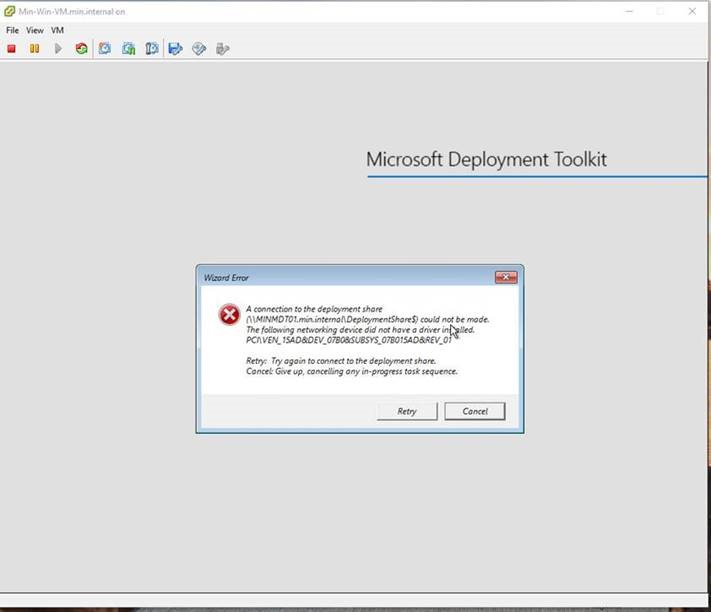Click the red error icon in dialog
The image size is (711, 612).
(x=229, y=315)
